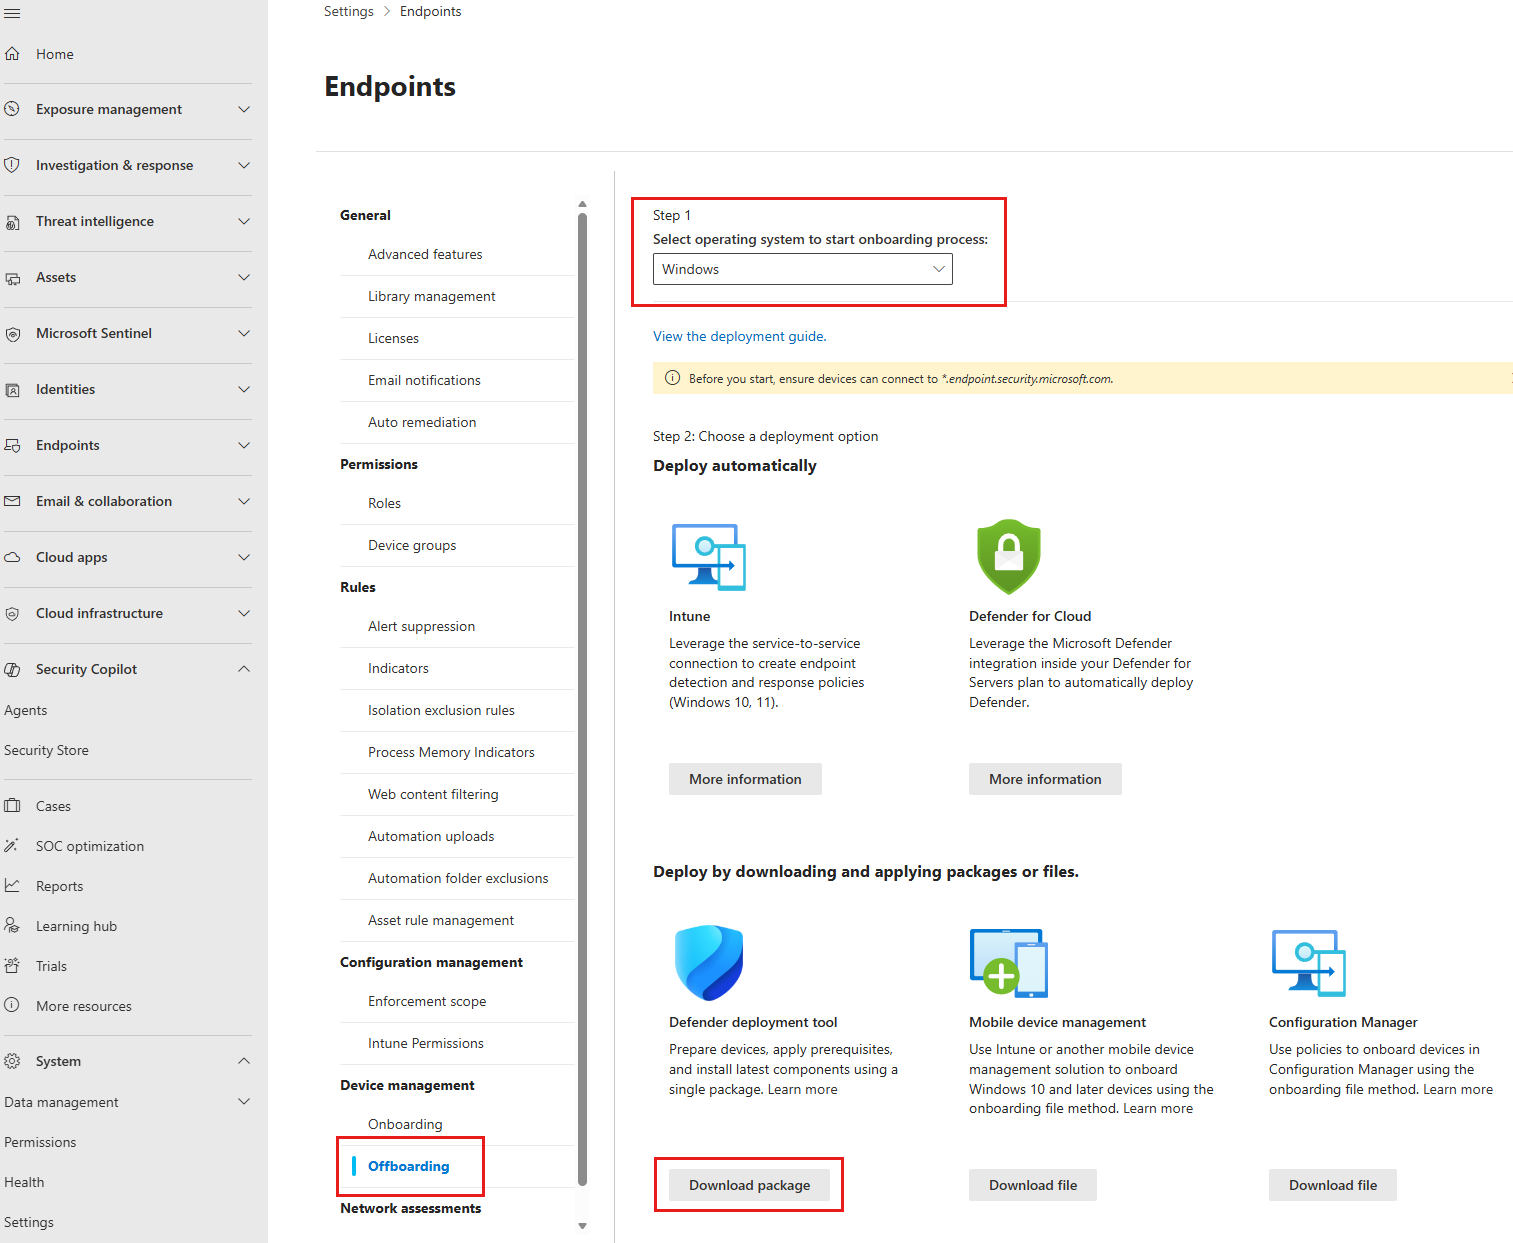Click the SOC optimization wand icon
The width and height of the screenshot is (1513, 1243).
[12, 846]
